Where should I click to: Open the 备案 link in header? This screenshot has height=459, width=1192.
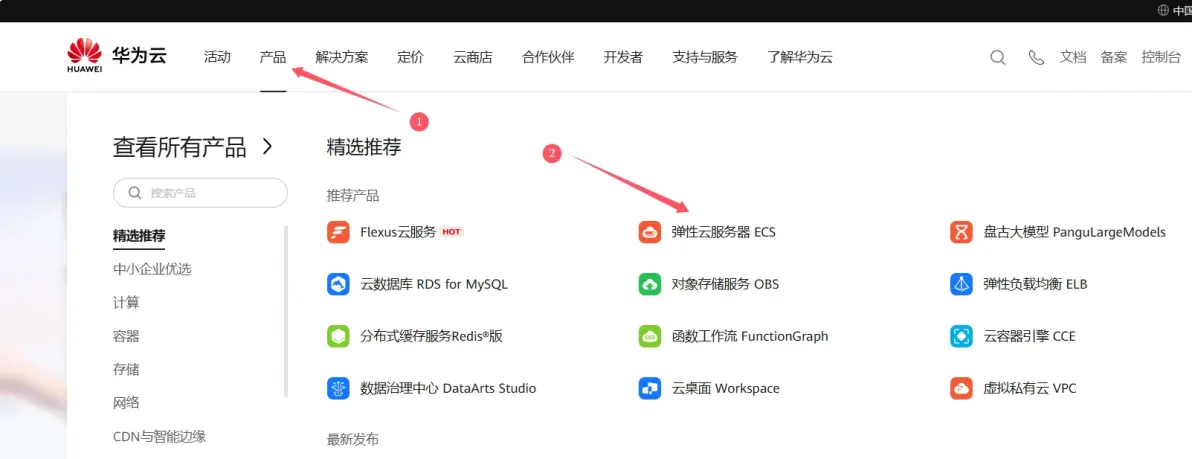[1114, 57]
